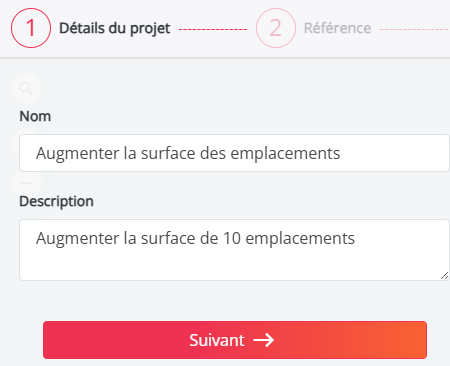Click the faint magnifier zoom icon

pos(26,88)
